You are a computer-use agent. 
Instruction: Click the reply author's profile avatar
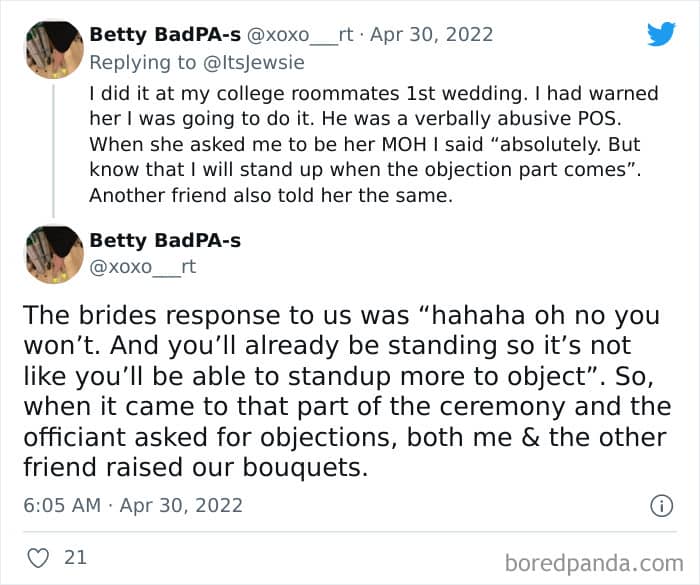[53, 49]
